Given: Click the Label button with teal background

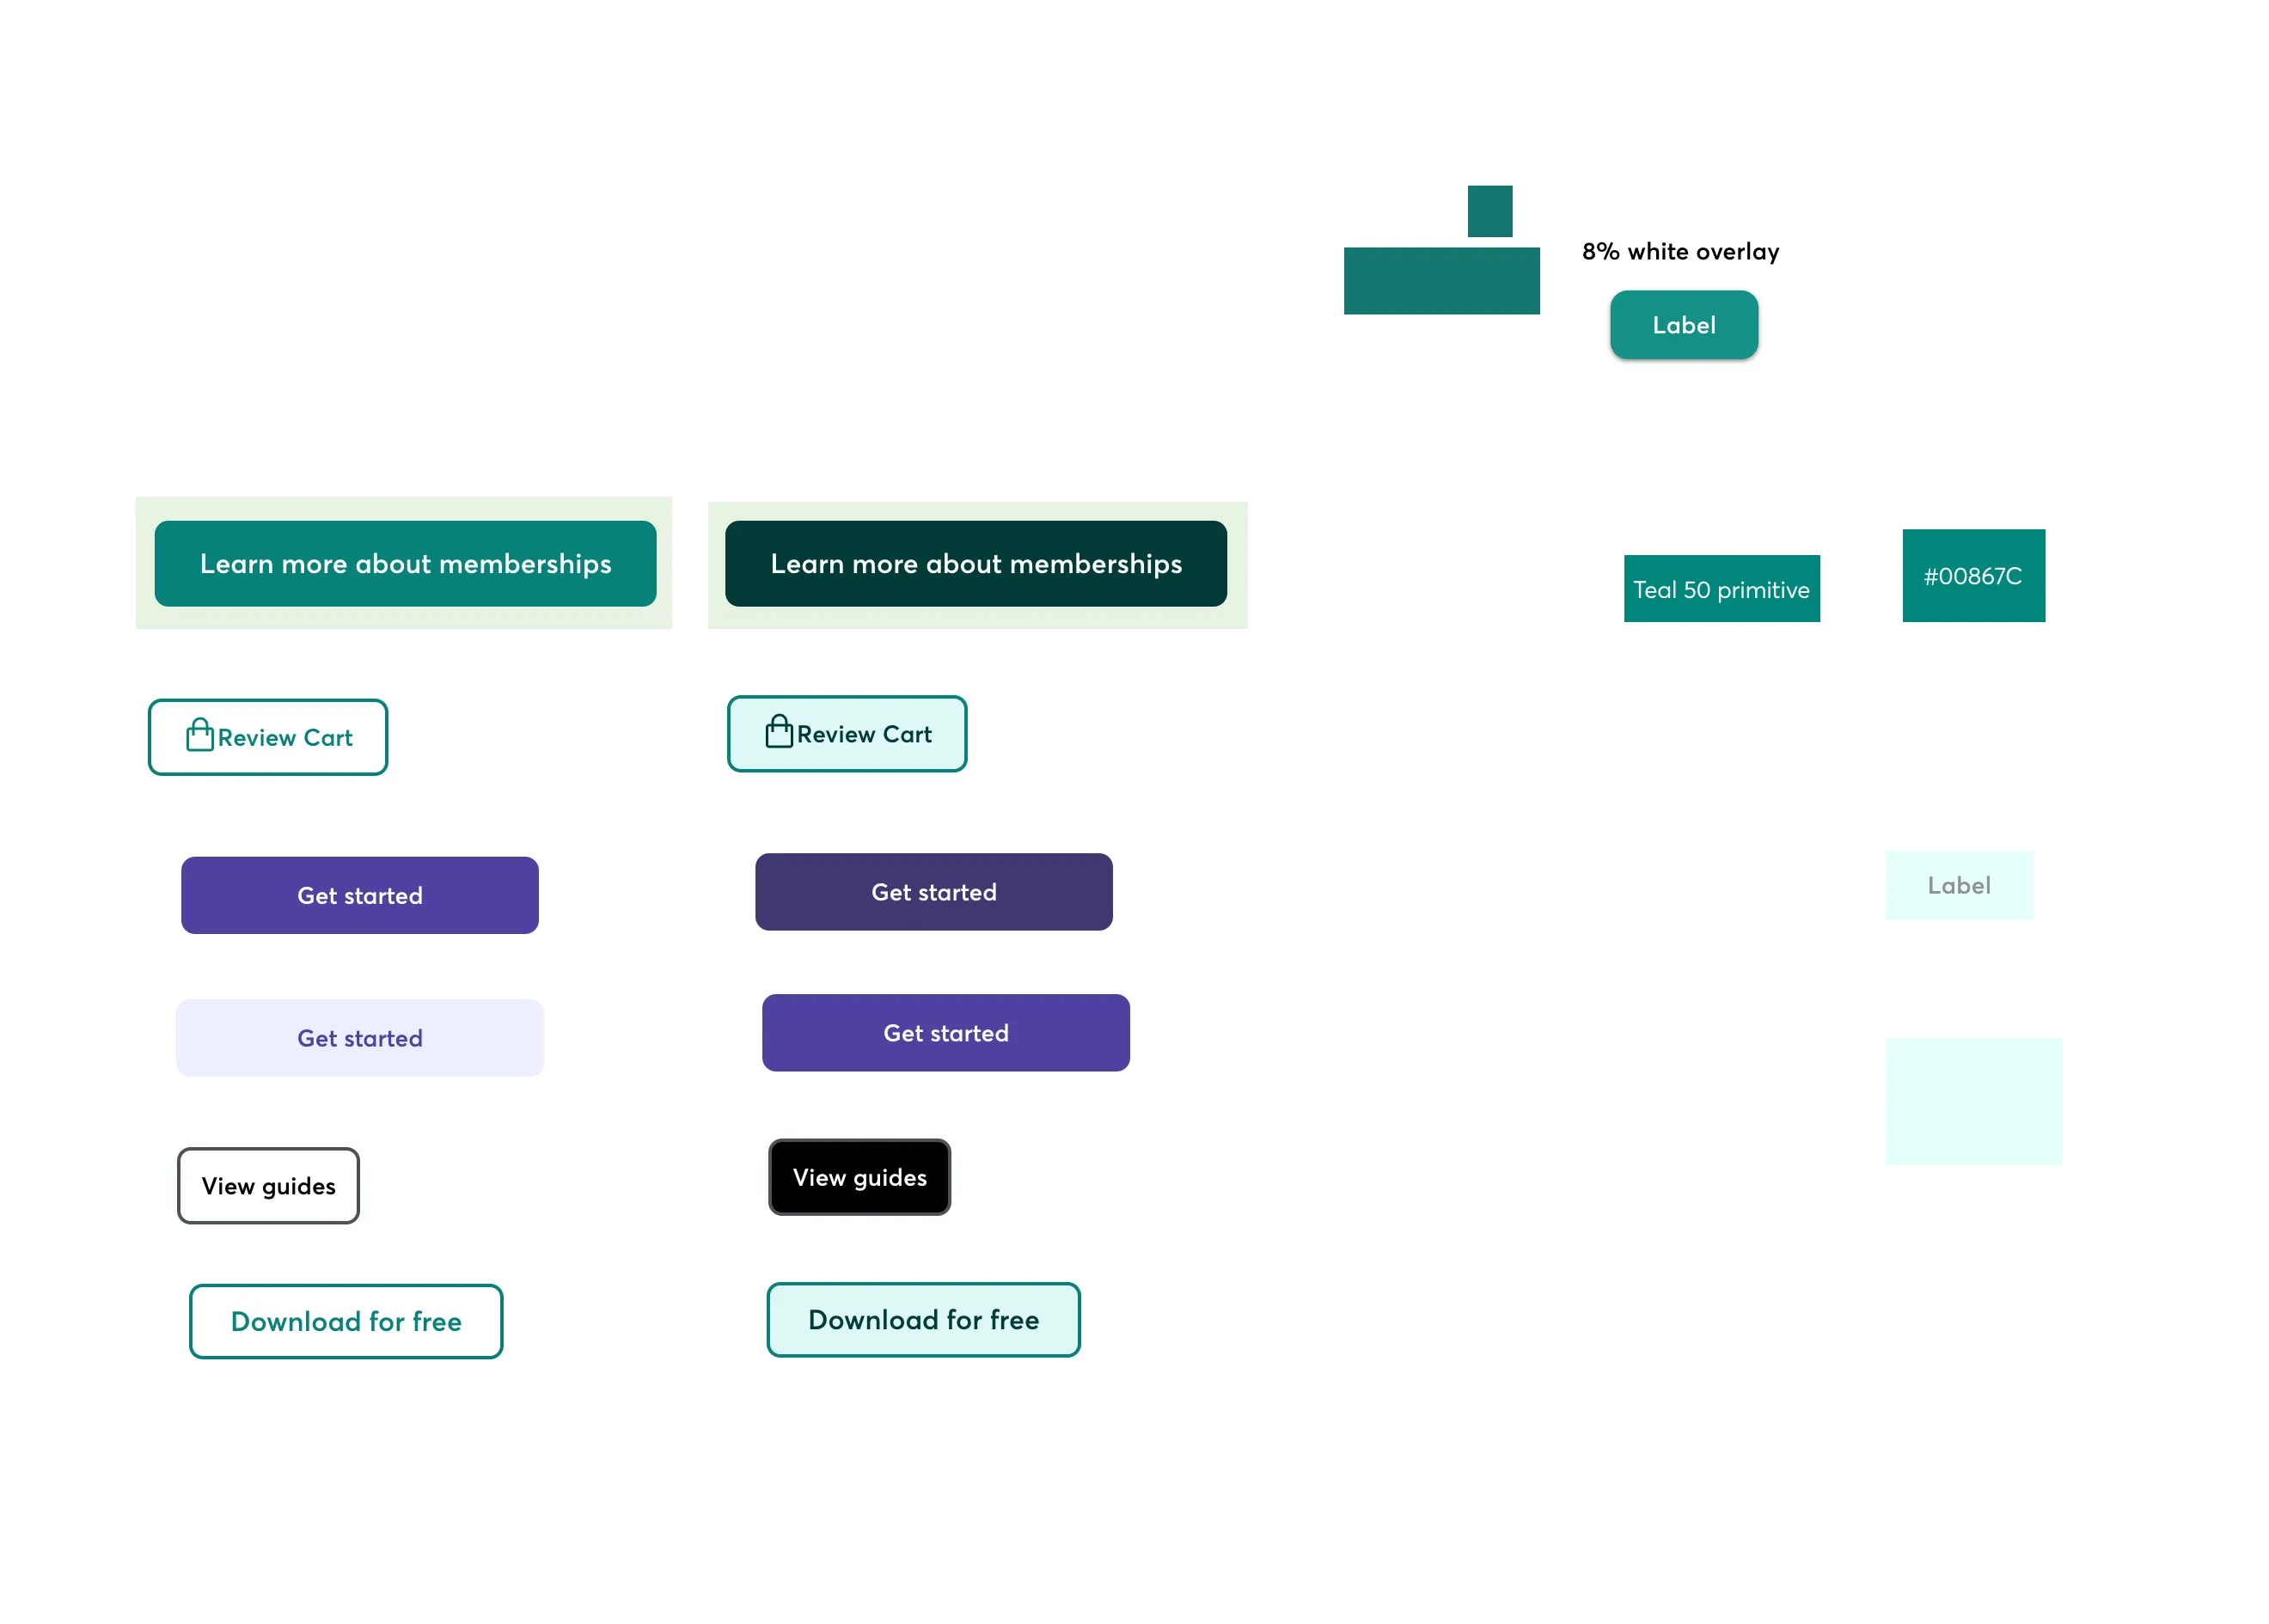Looking at the screenshot, I should tap(1682, 325).
